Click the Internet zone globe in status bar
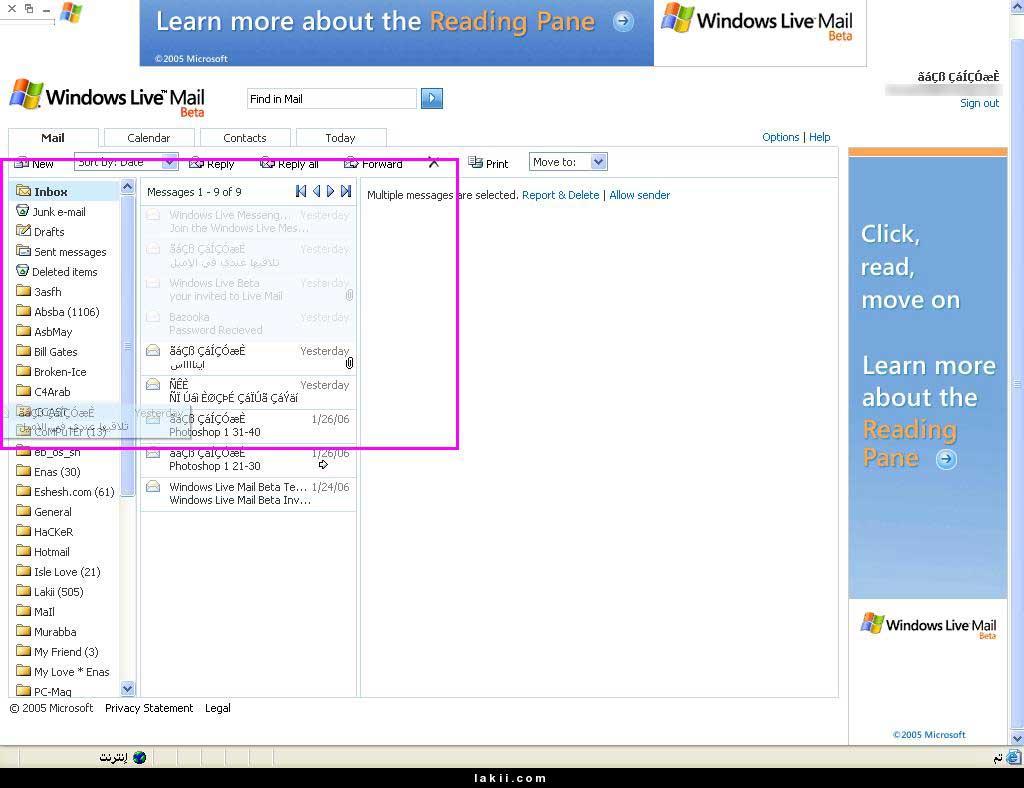1024x788 pixels. pos(139,757)
